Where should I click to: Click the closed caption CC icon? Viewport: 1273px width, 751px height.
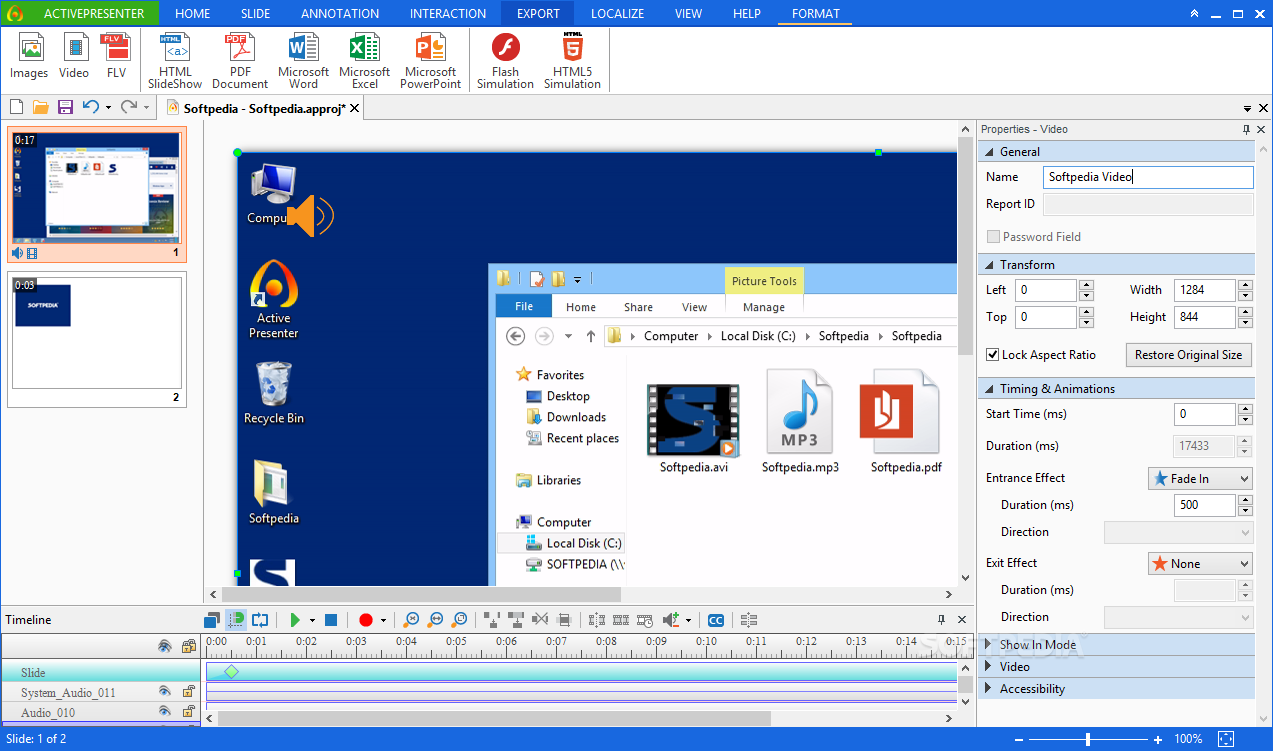point(715,620)
